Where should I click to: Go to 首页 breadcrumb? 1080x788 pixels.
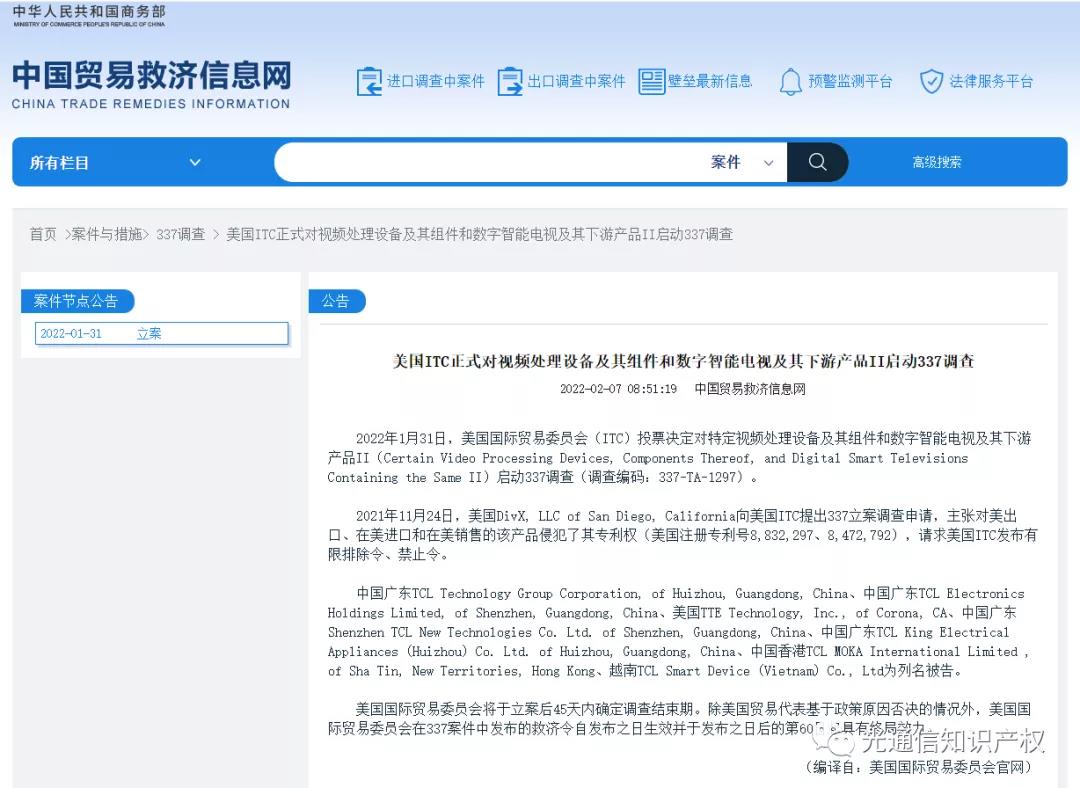[x=43, y=234]
